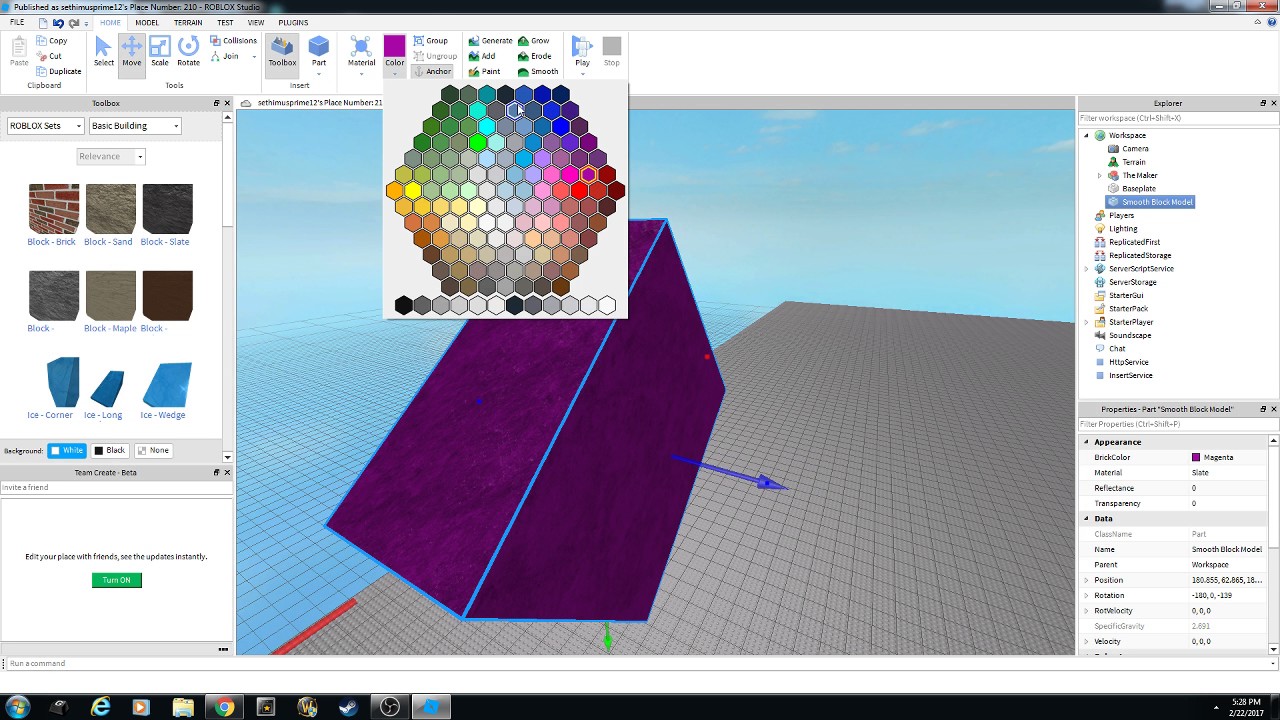
Task: Insert a new Part
Action: coord(319,52)
